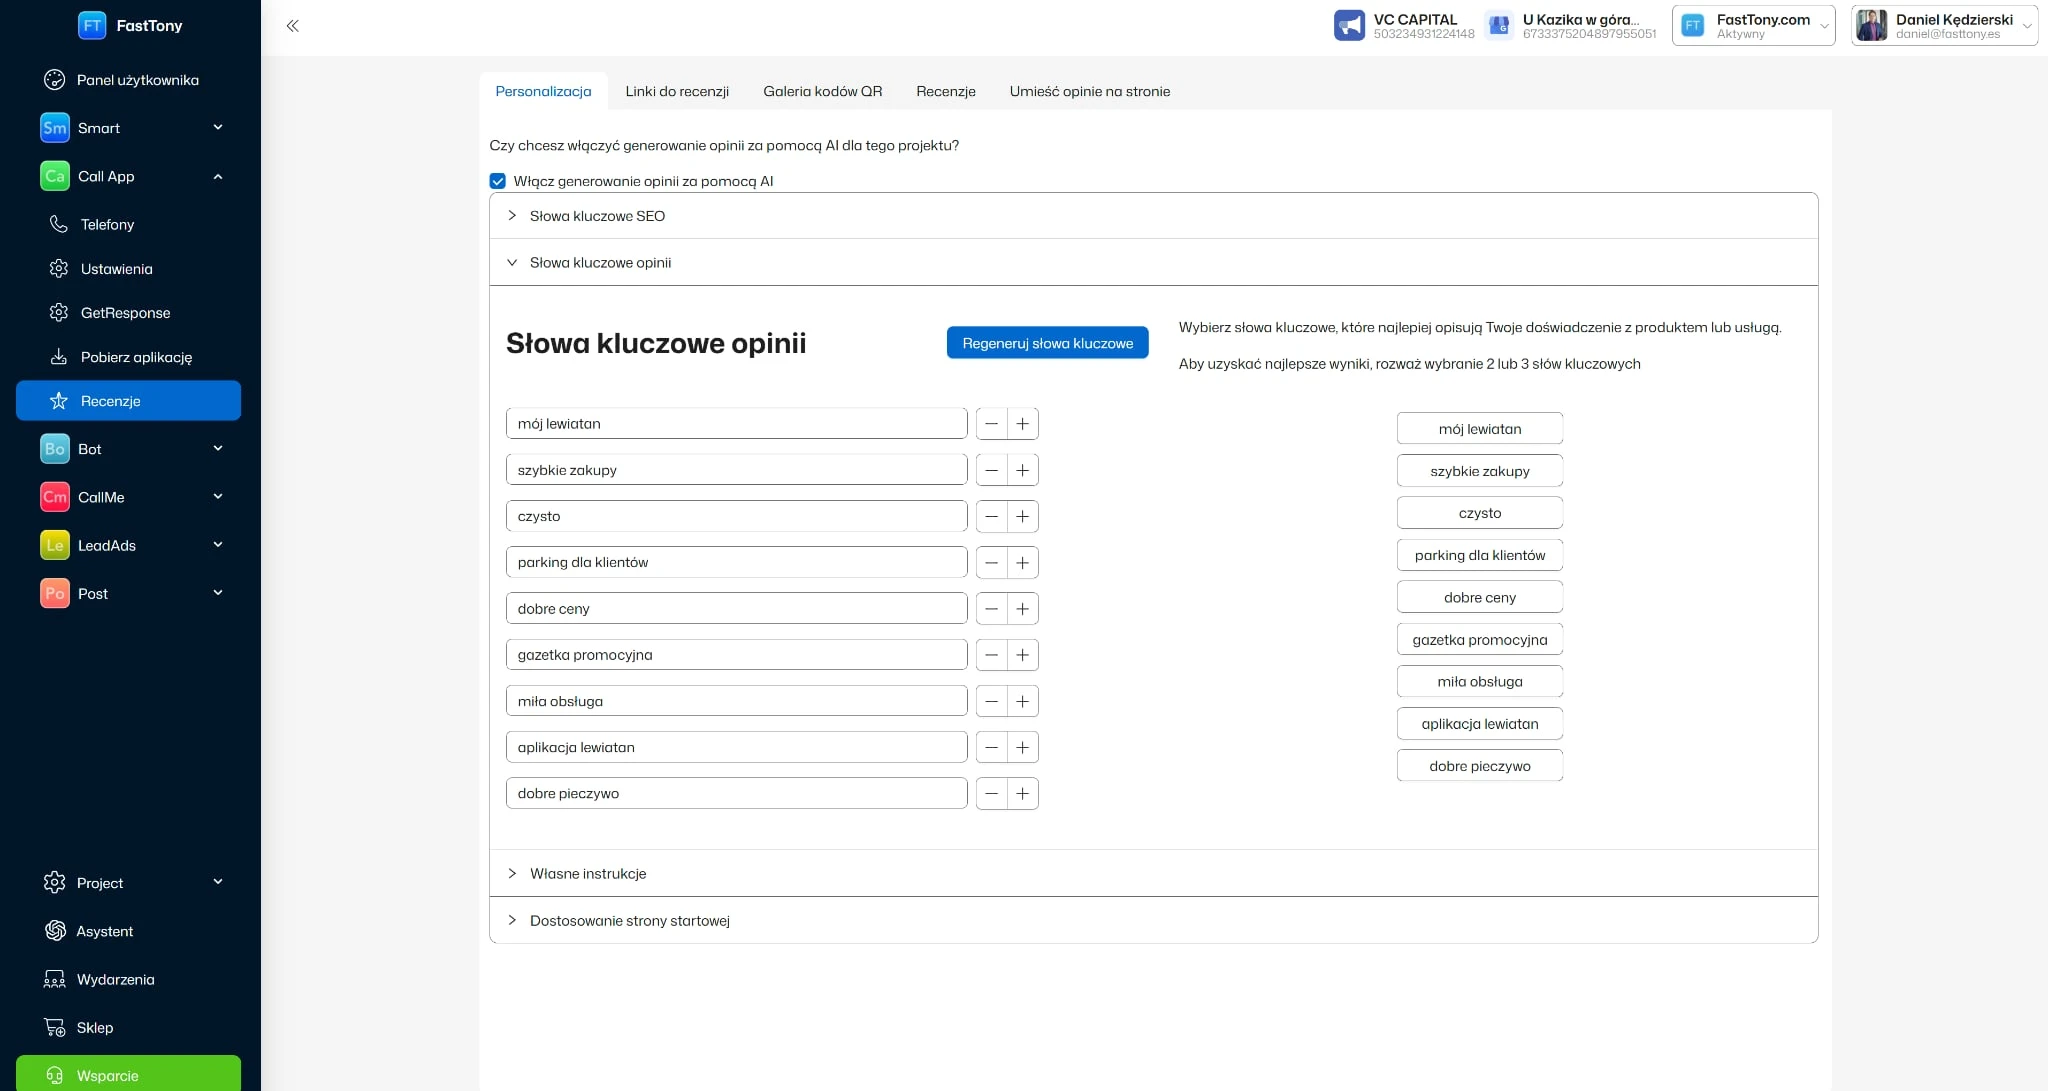Click the U Kazika w góra store icon
This screenshot has width=2048, height=1091.
tap(1498, 25)
